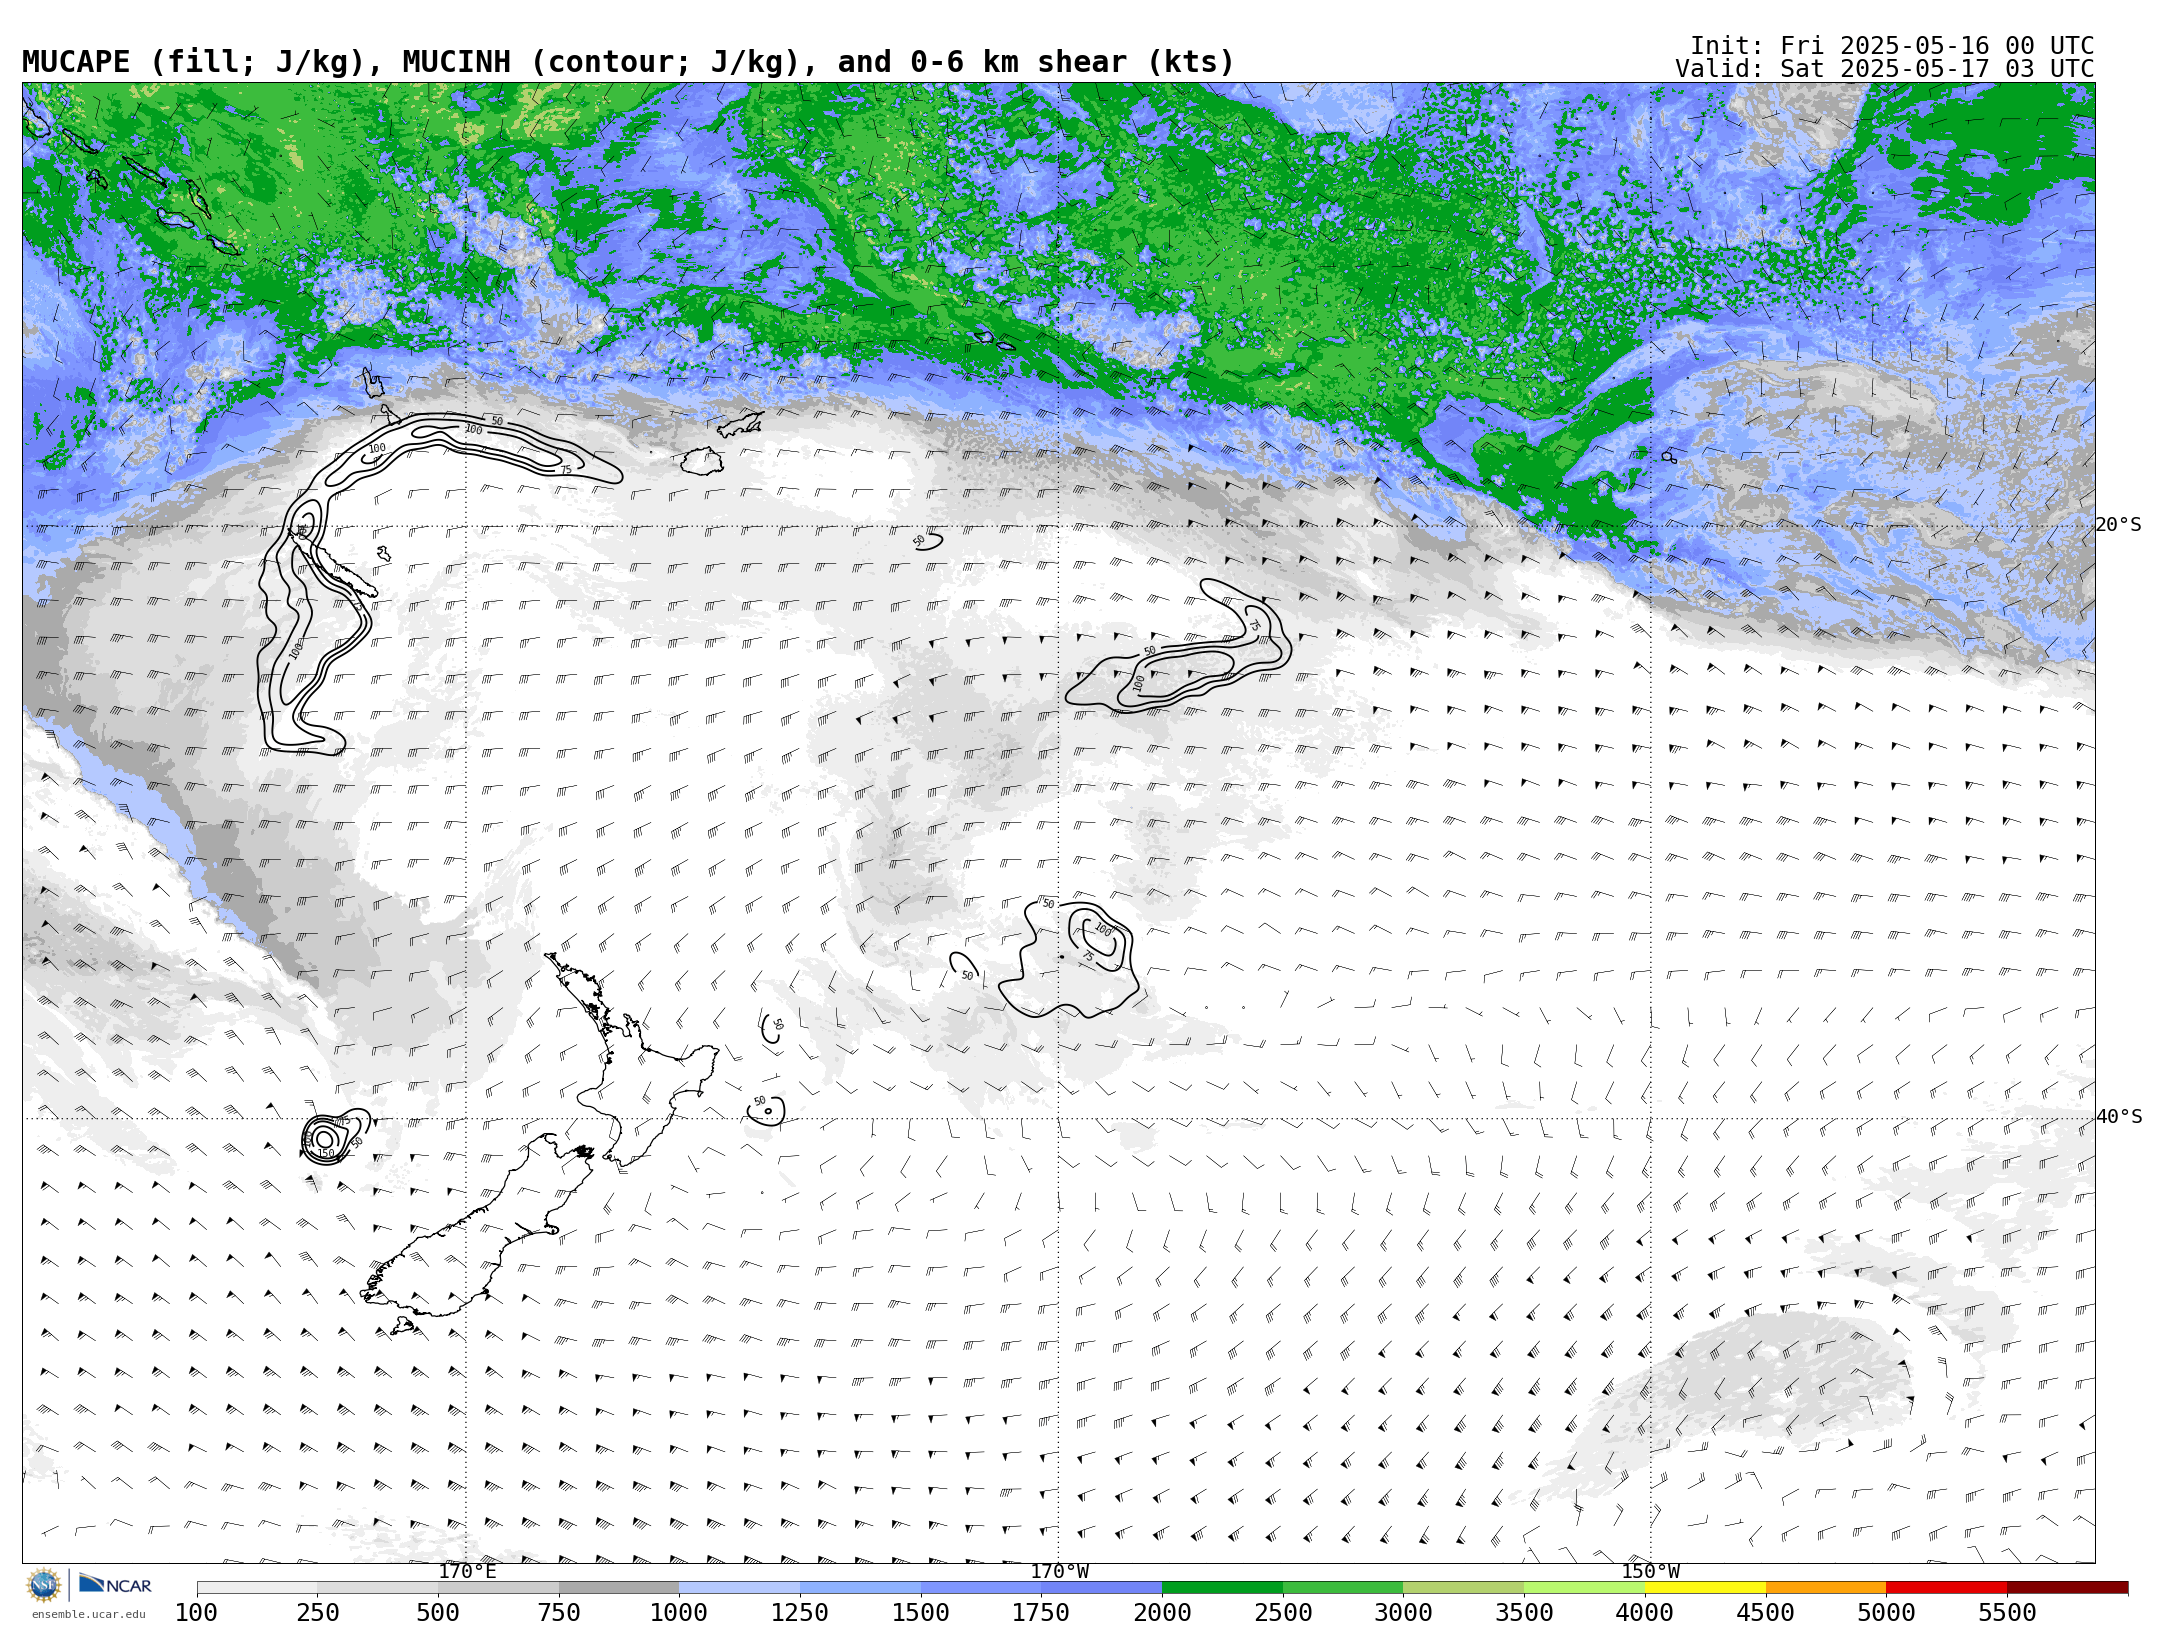
Task: Click the 170°W longitude label
Action: pos(1059,1572)
